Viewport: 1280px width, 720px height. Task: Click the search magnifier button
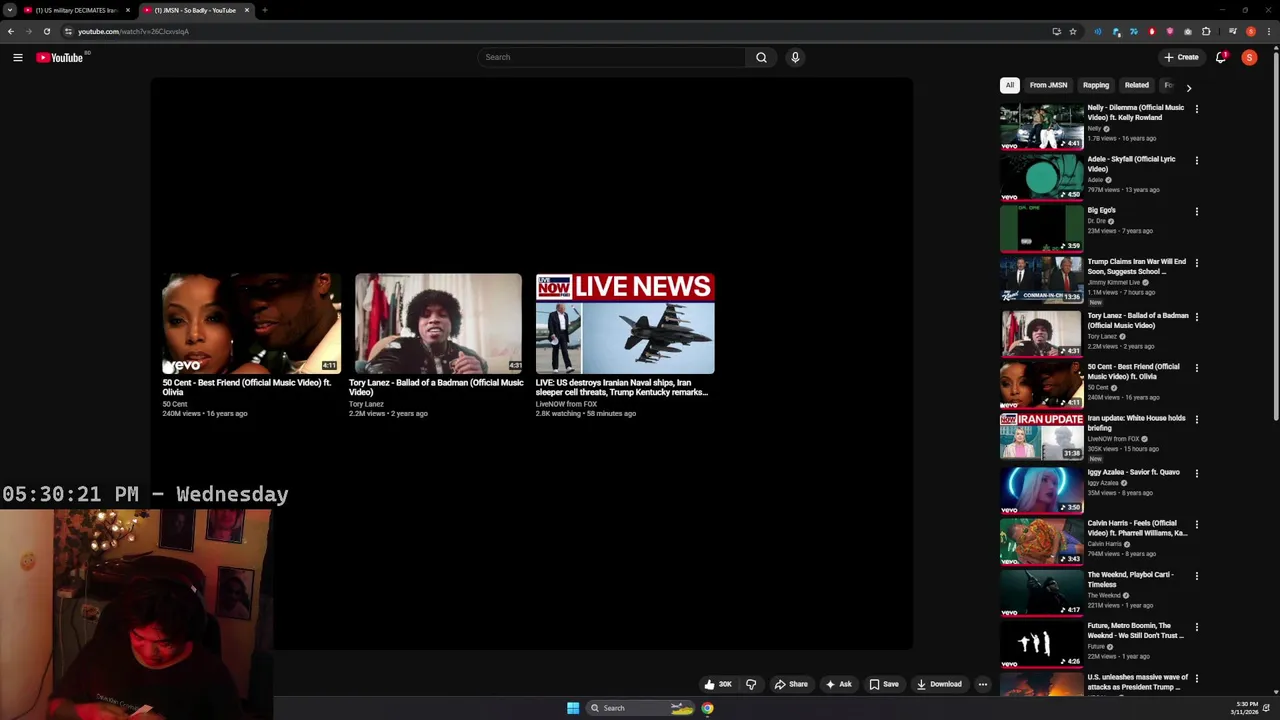(x=761, y=57)
